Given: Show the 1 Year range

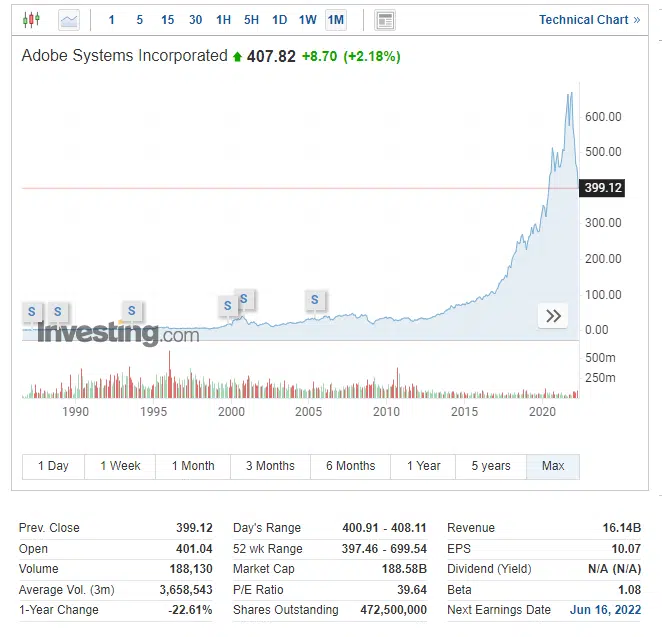Looking at the screenshot, I should point(423,466).
